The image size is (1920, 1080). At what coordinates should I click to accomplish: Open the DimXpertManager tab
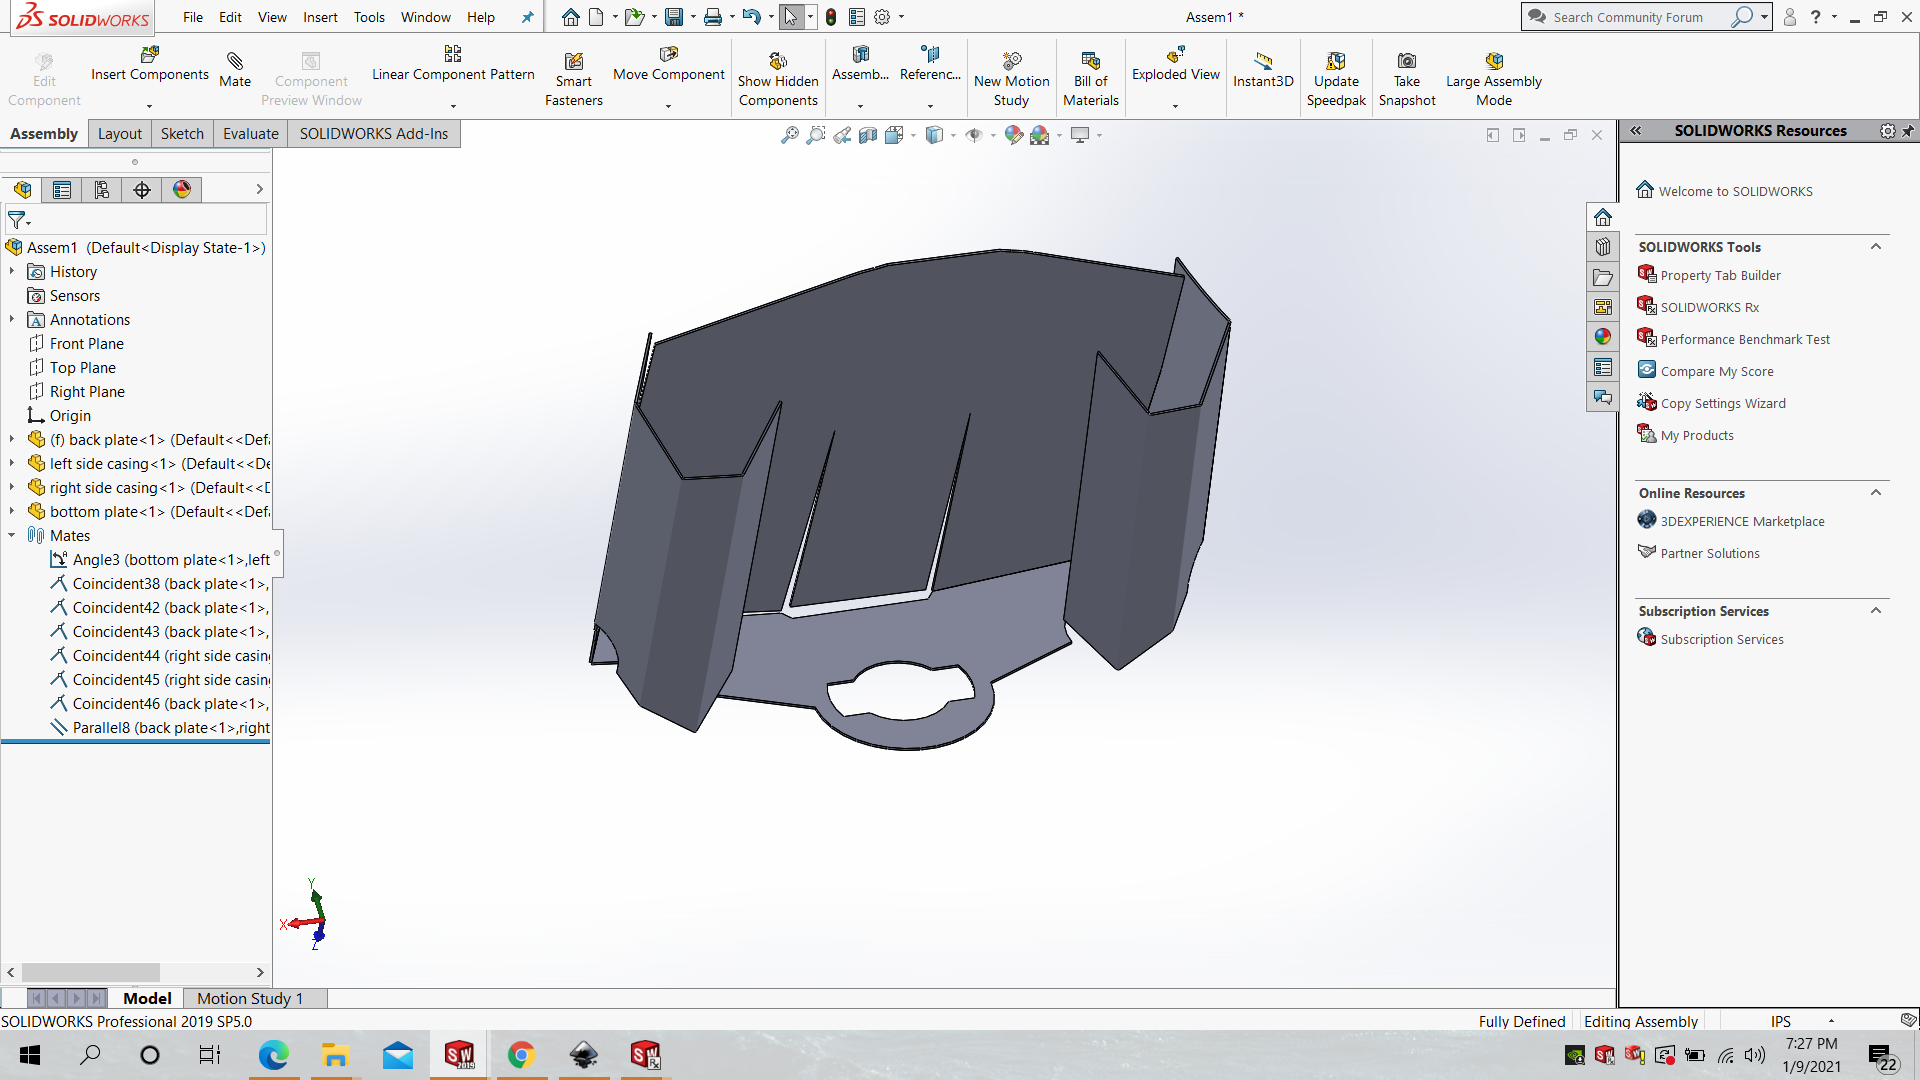[x=142, y=190]
